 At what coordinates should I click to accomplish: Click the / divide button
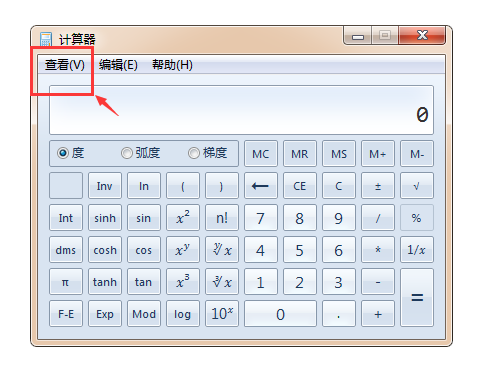coord(378,218)
